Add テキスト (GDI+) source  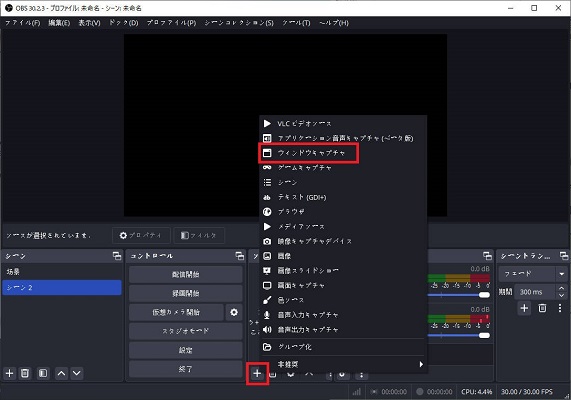coord(343,197)
